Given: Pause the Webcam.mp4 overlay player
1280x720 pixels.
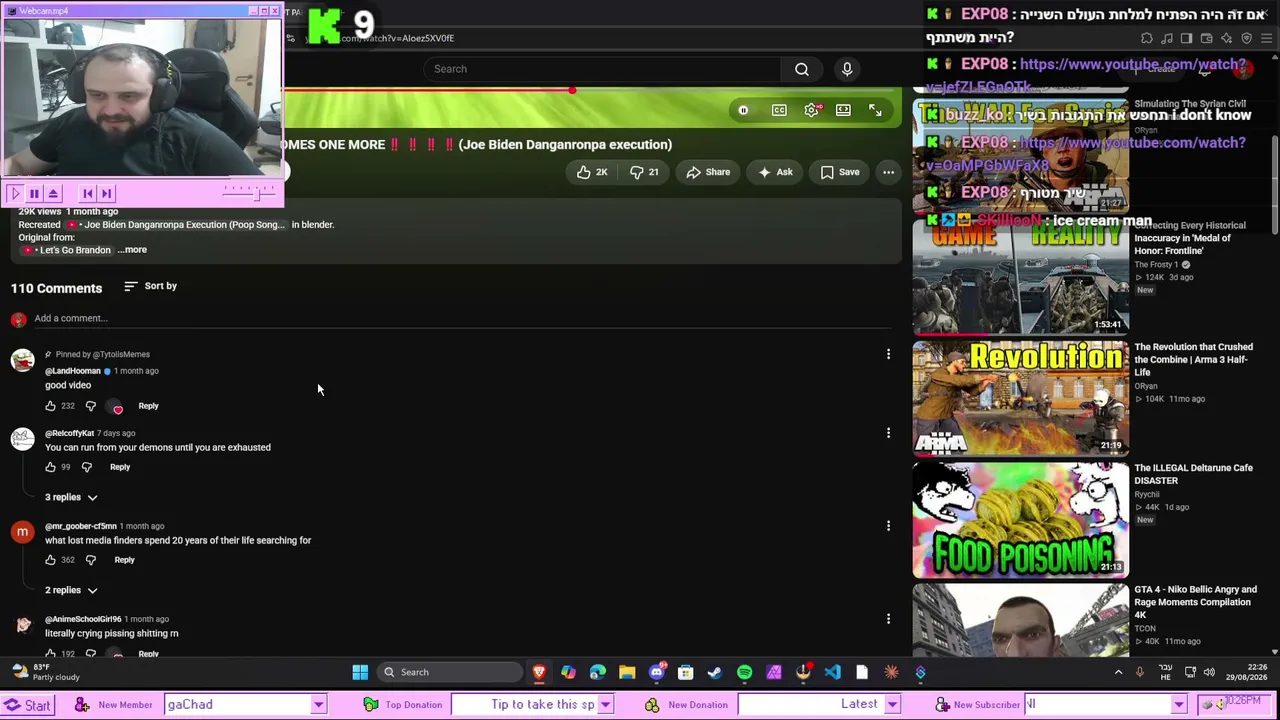Looking at the screenshot, I should pyautogui.click(x=34, y=194).
